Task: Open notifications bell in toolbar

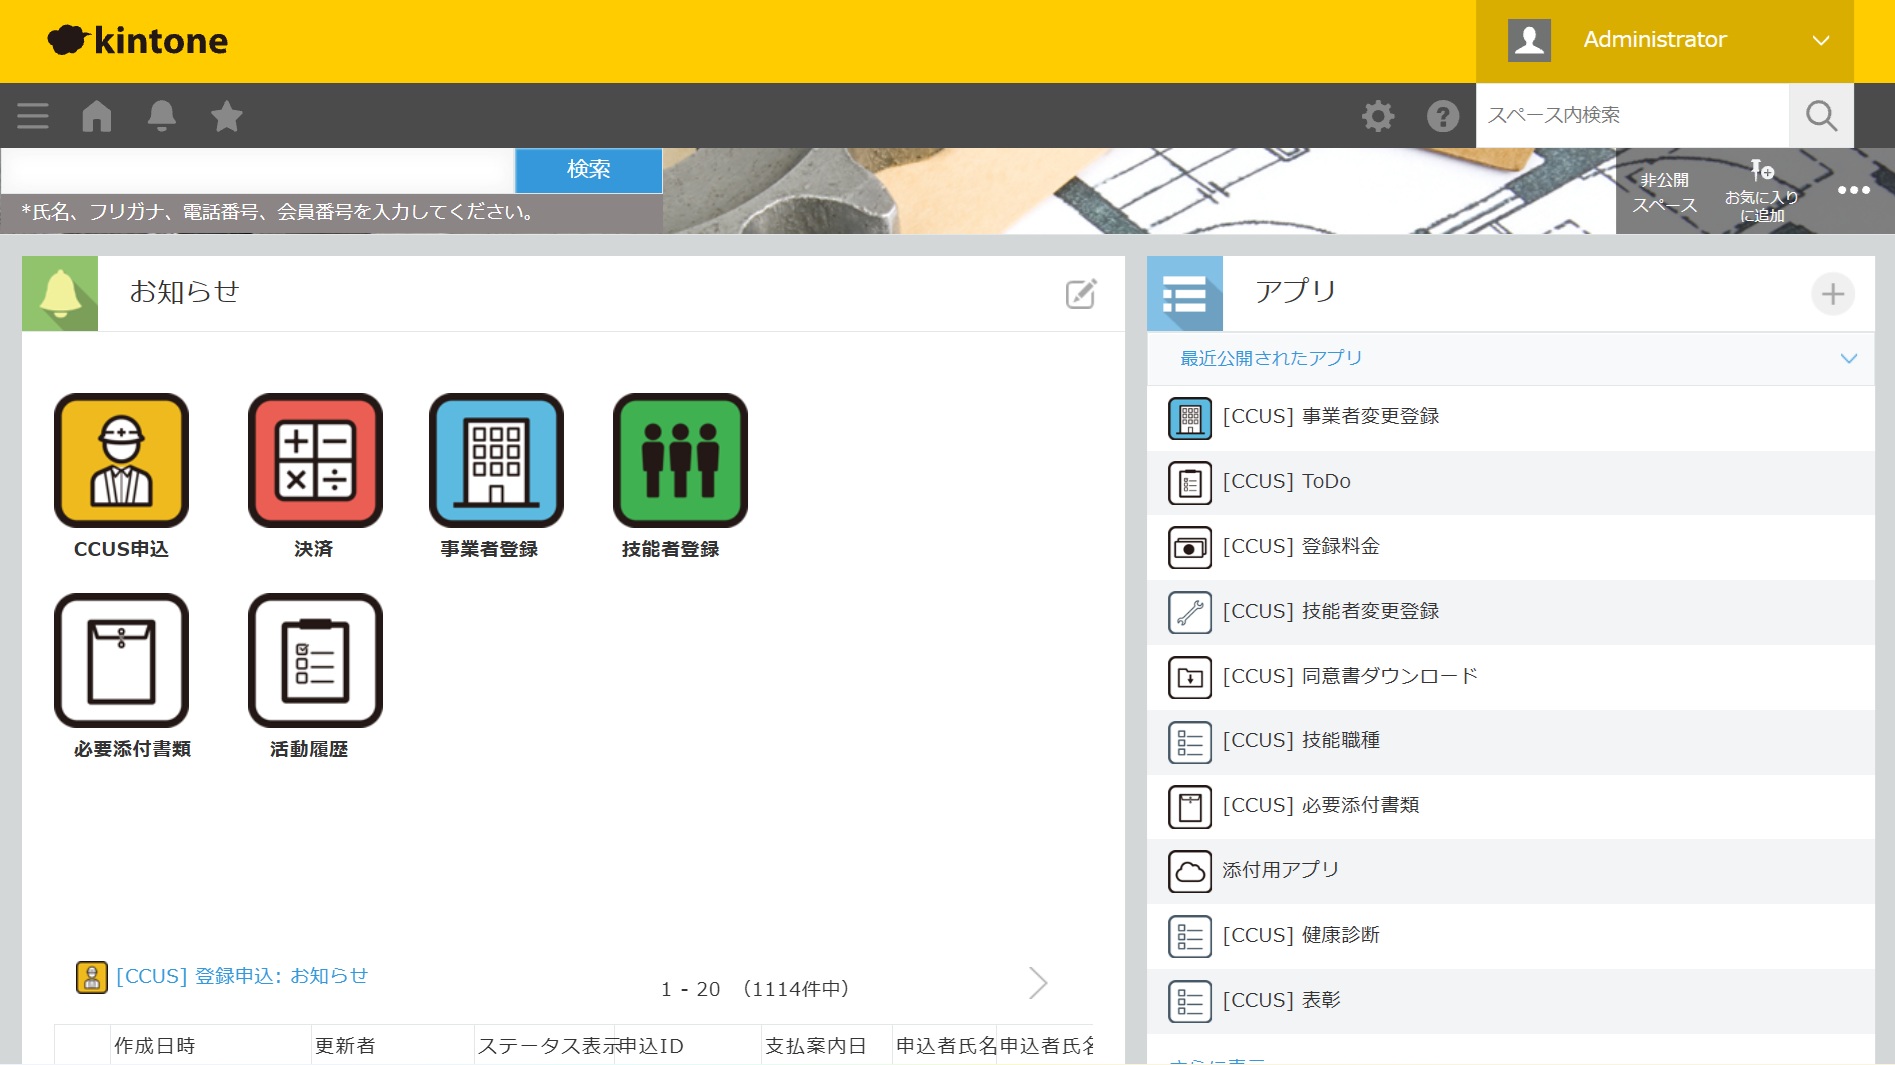Action: (161, 116)
